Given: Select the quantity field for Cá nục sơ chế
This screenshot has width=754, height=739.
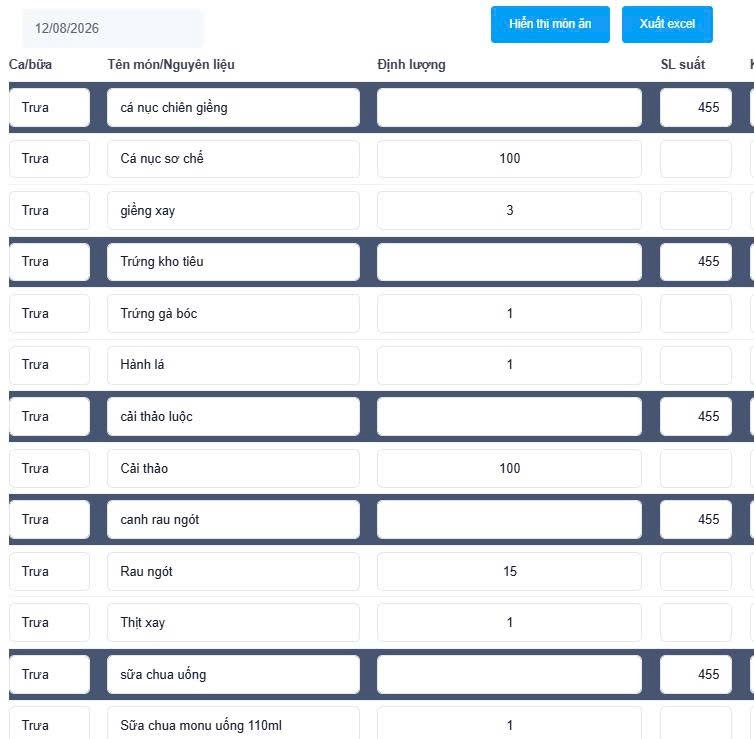Looking at the screenshot, I should [x=509, y=159].
